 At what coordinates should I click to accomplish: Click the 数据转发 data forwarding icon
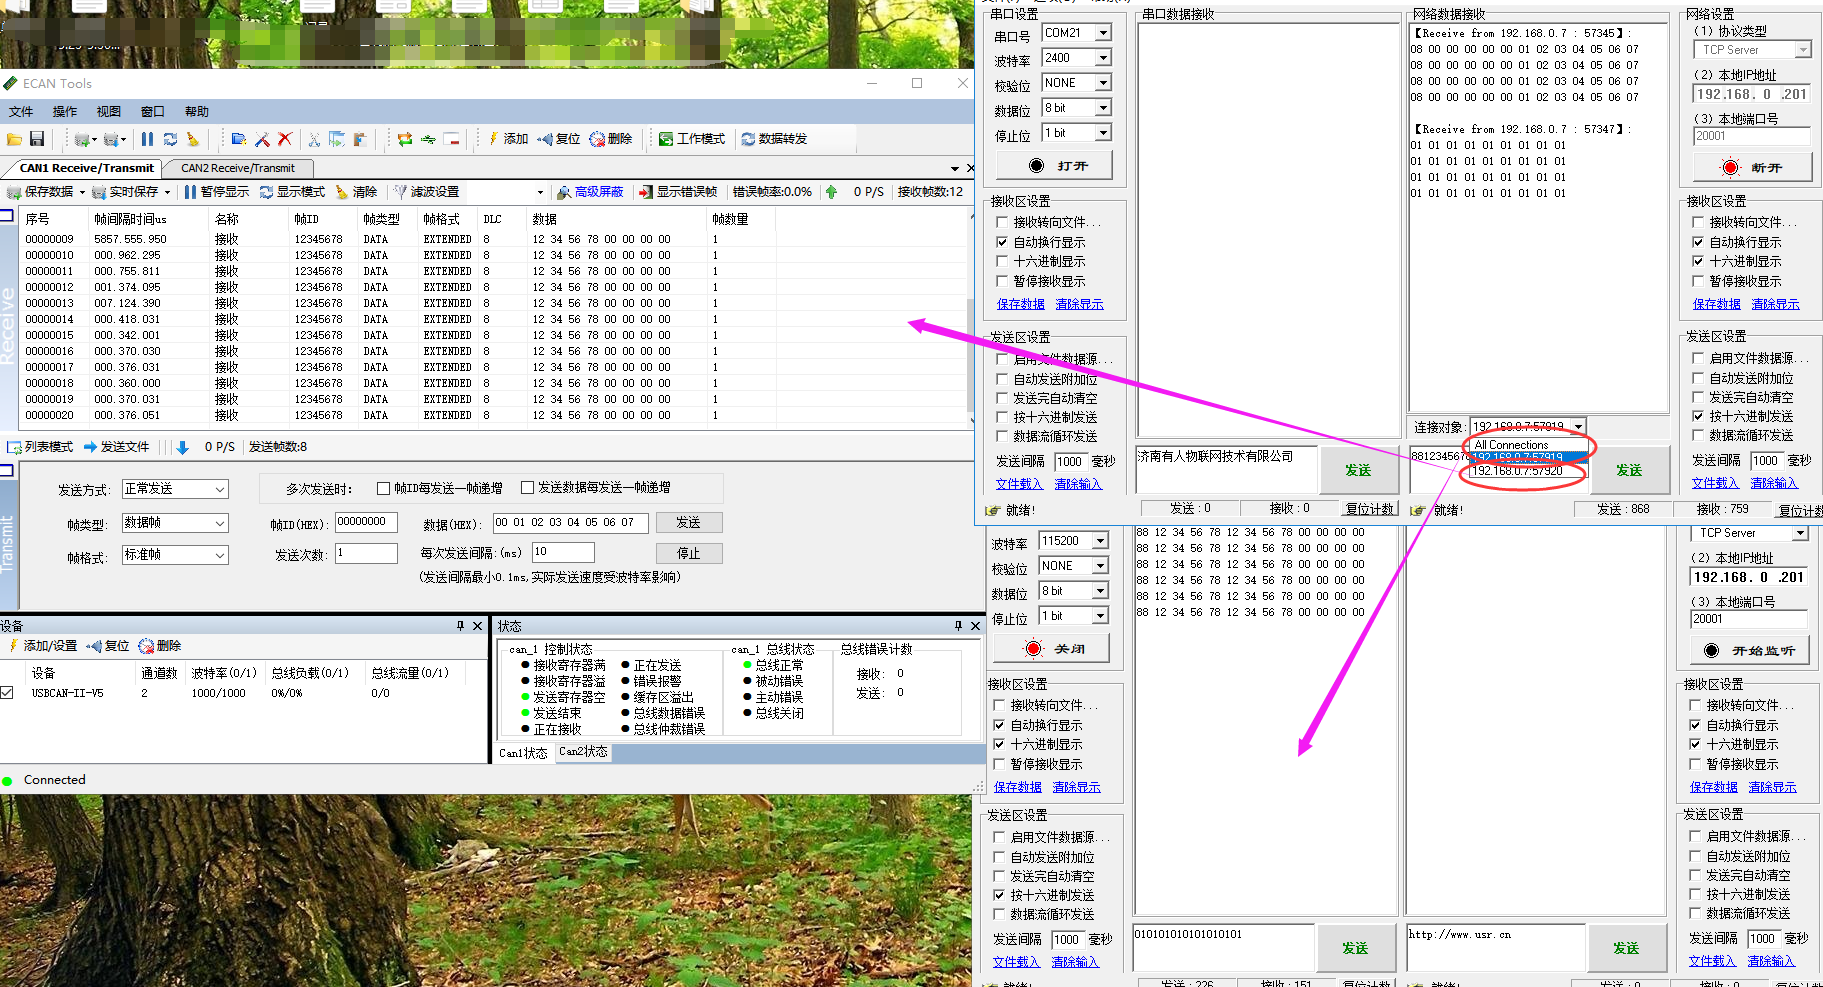click(773, 139)
